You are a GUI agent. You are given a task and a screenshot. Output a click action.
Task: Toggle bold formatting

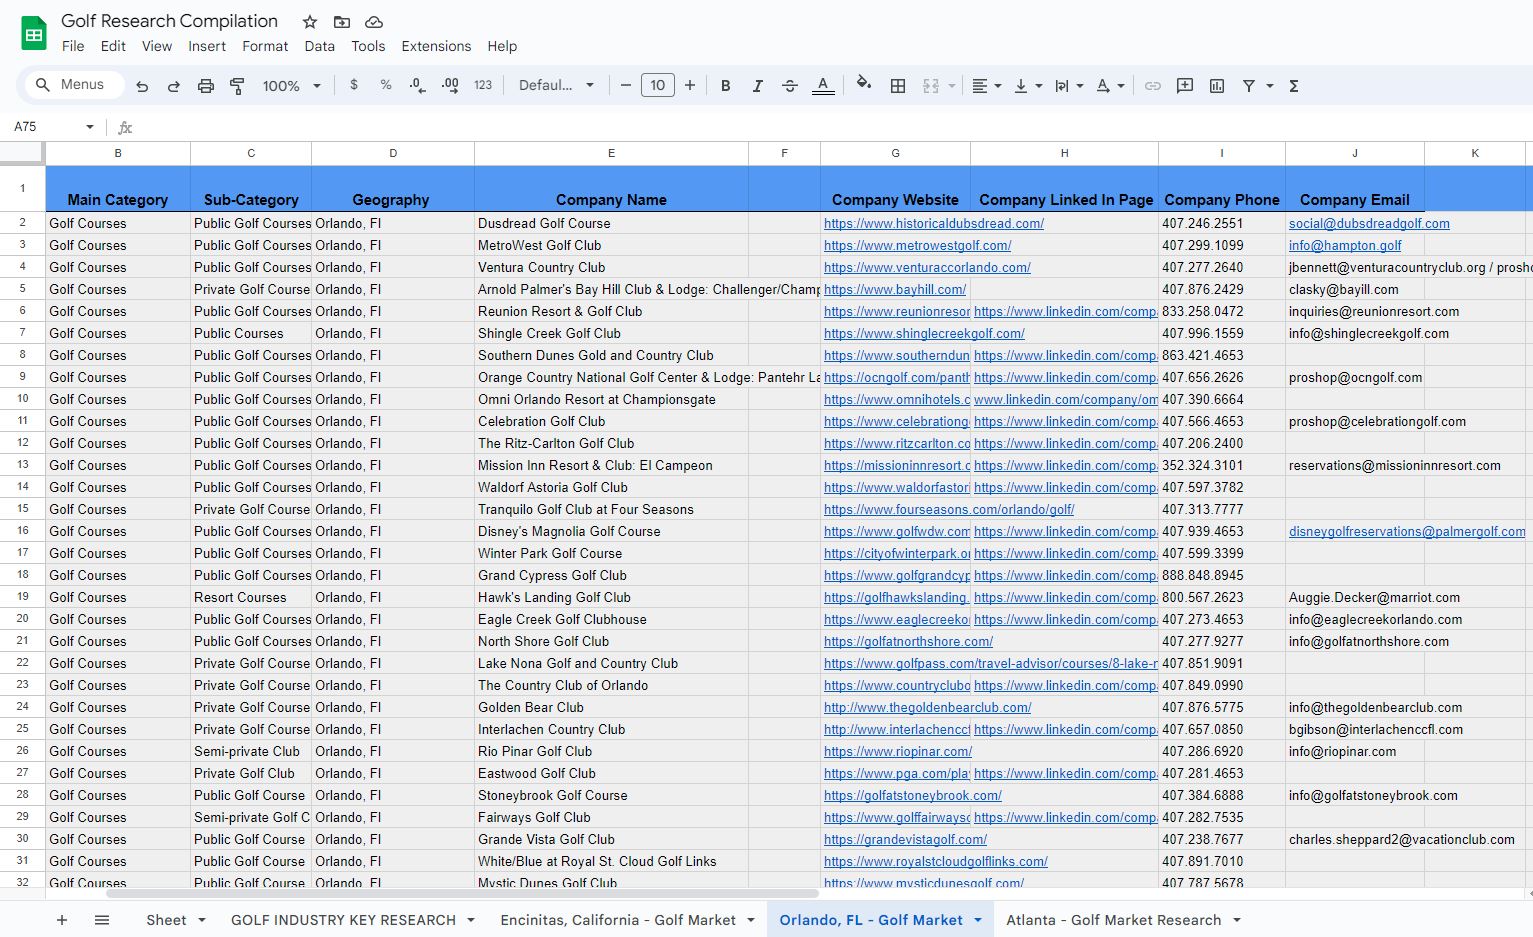click(726, 86)
